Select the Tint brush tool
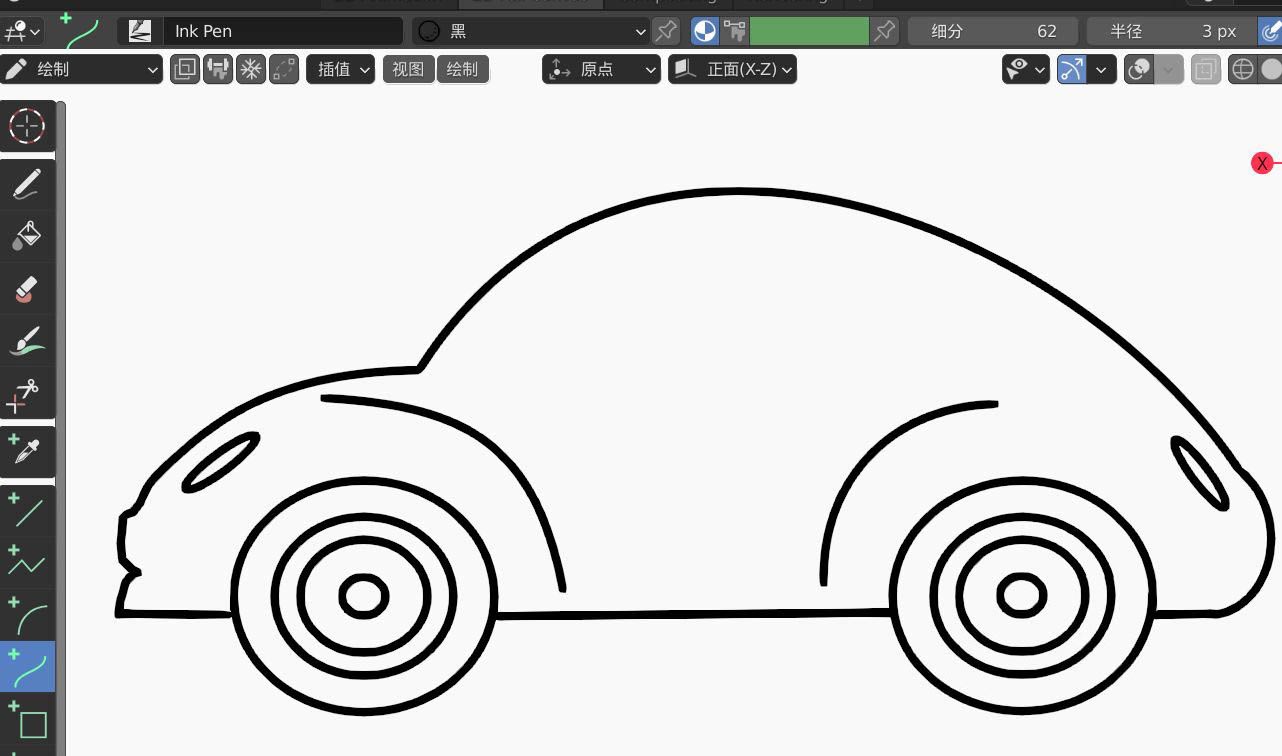Image resolution: width=1282 pixels, height=756 pixels. coord(27,340)
